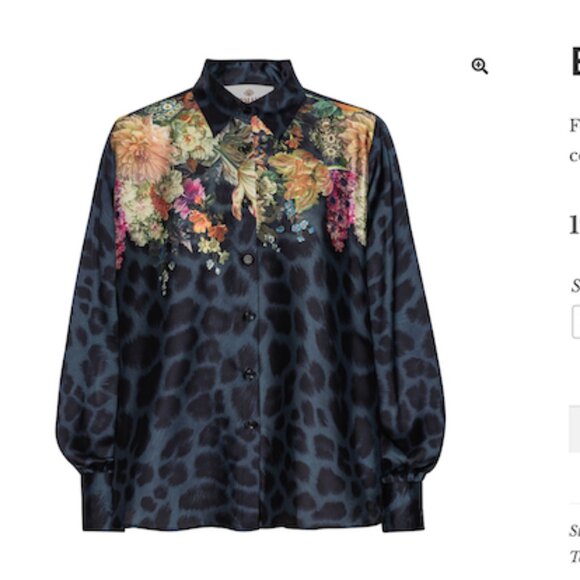Screen dimensions: 580x580
Task: Click the bold product title at top right
Action: coord(576,62)
